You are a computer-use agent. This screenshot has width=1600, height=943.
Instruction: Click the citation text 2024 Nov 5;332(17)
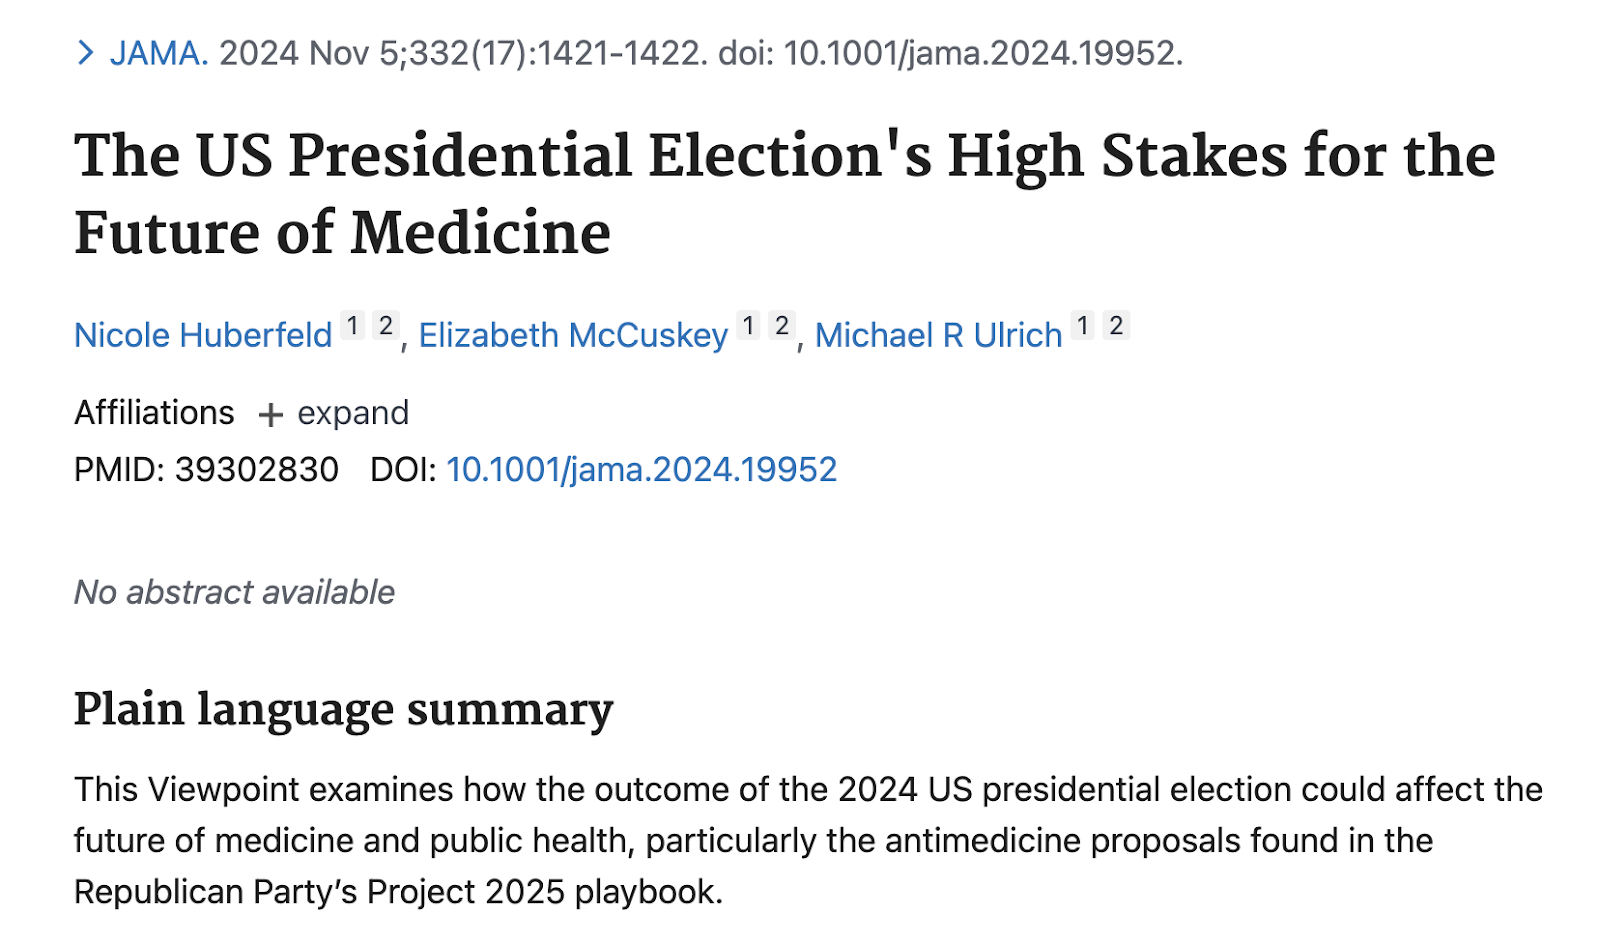375,53
